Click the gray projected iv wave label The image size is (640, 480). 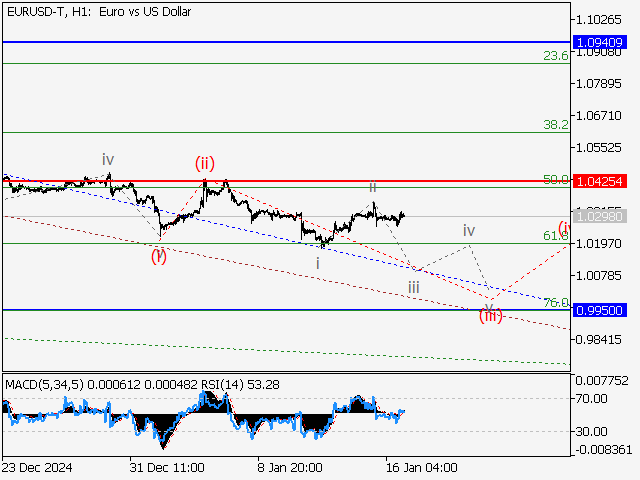[x=468, y=231]
